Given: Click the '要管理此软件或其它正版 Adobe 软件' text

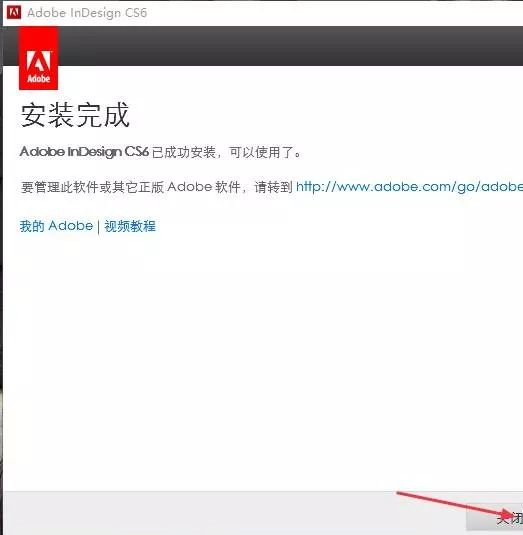Looking at the screenshot, I should [131, 187].
